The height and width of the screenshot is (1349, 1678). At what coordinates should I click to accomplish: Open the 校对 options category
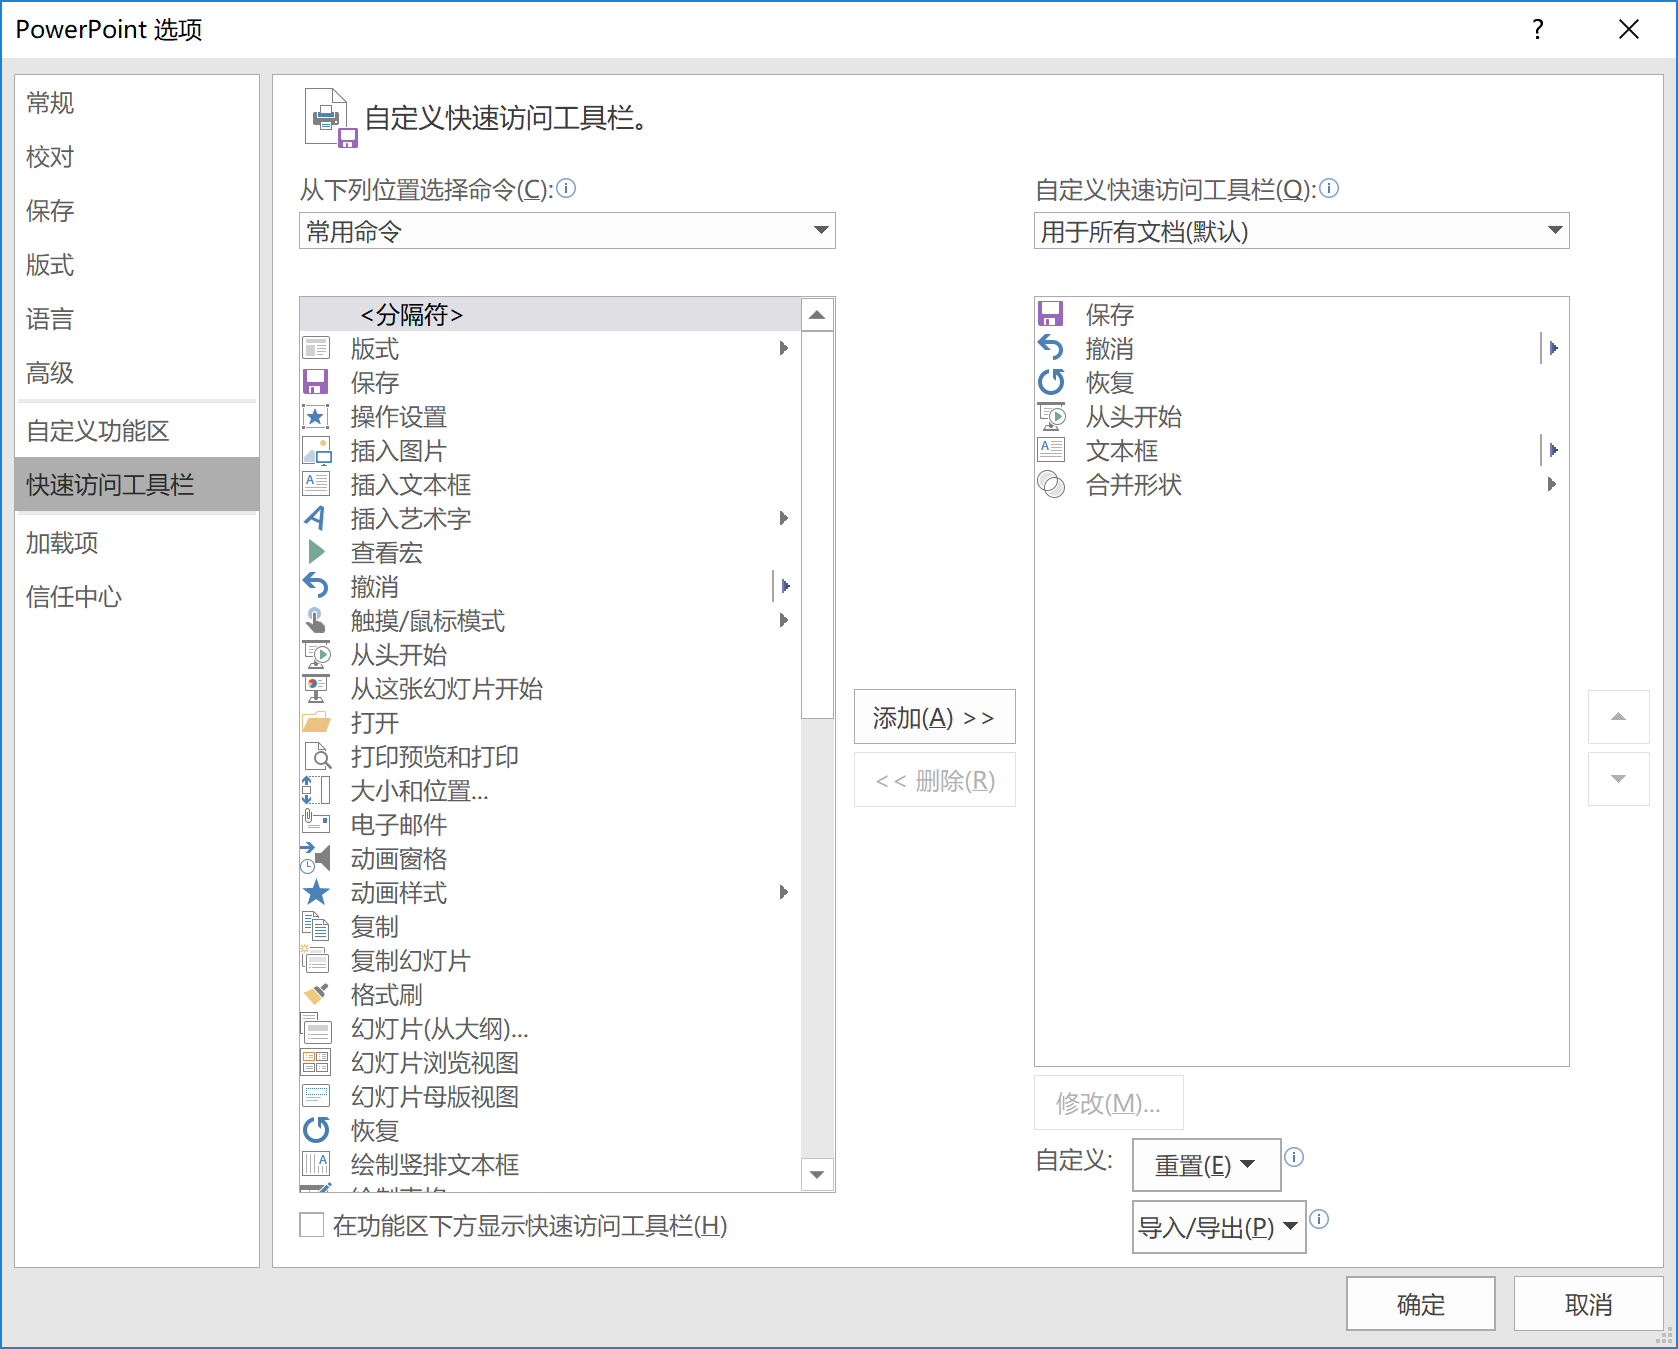(136, 156)
